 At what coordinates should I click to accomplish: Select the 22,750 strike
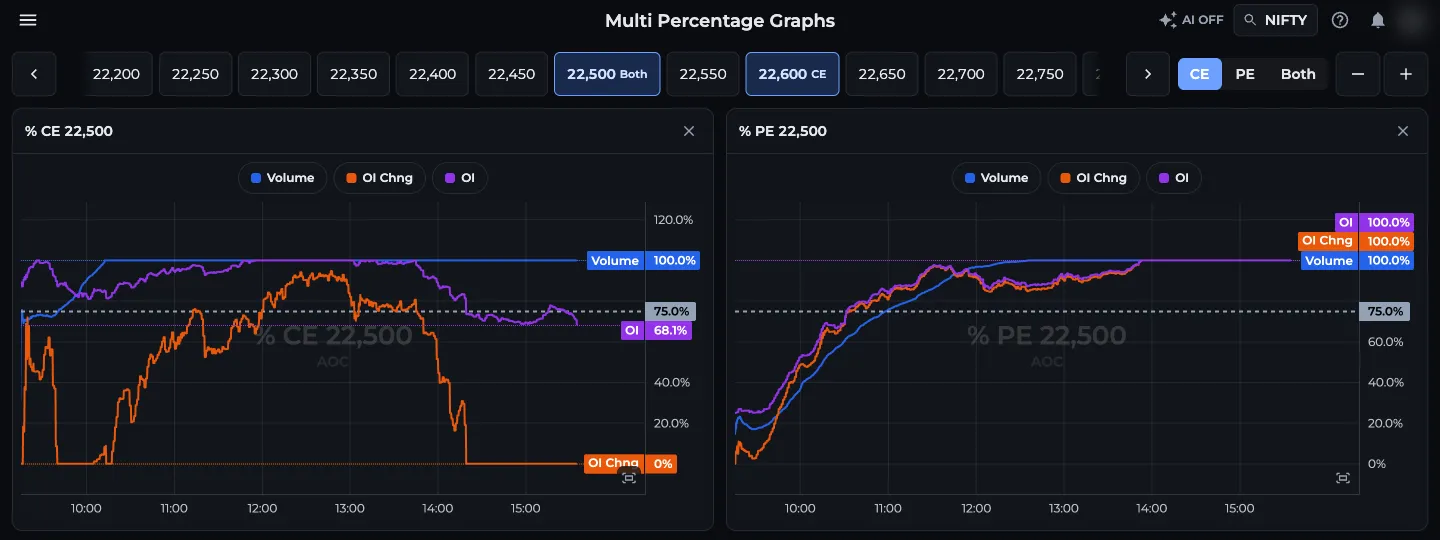click(1040, 74)
